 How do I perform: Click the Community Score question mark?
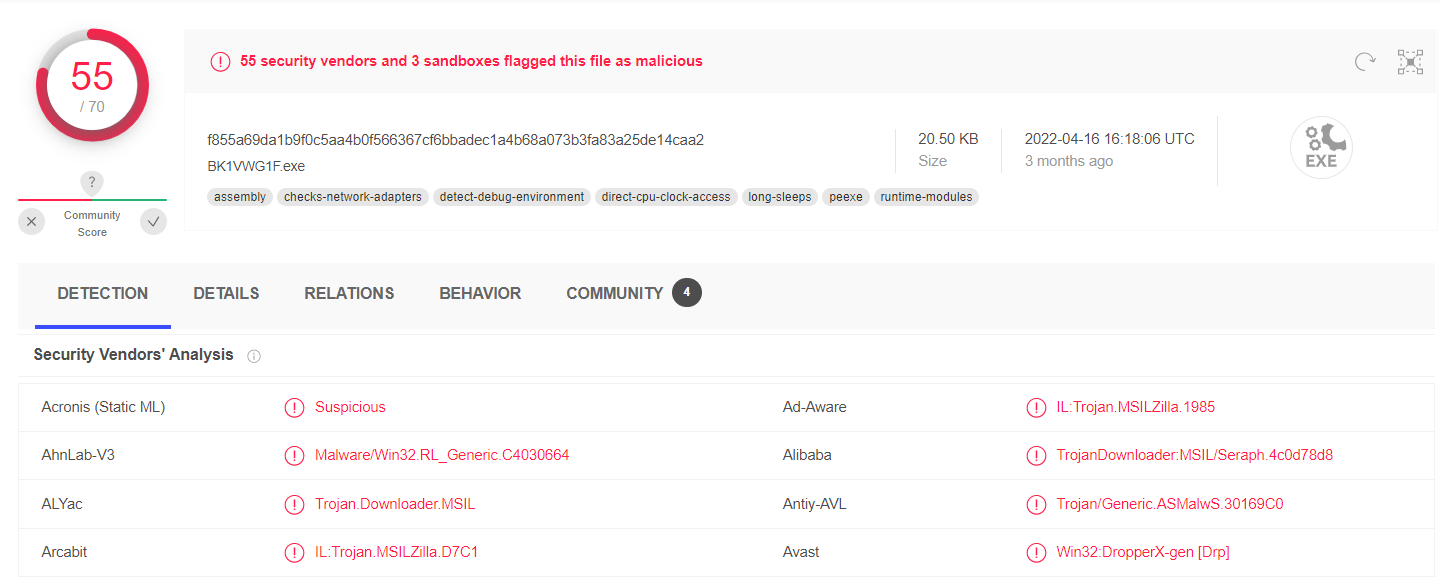tap(91, 182)
